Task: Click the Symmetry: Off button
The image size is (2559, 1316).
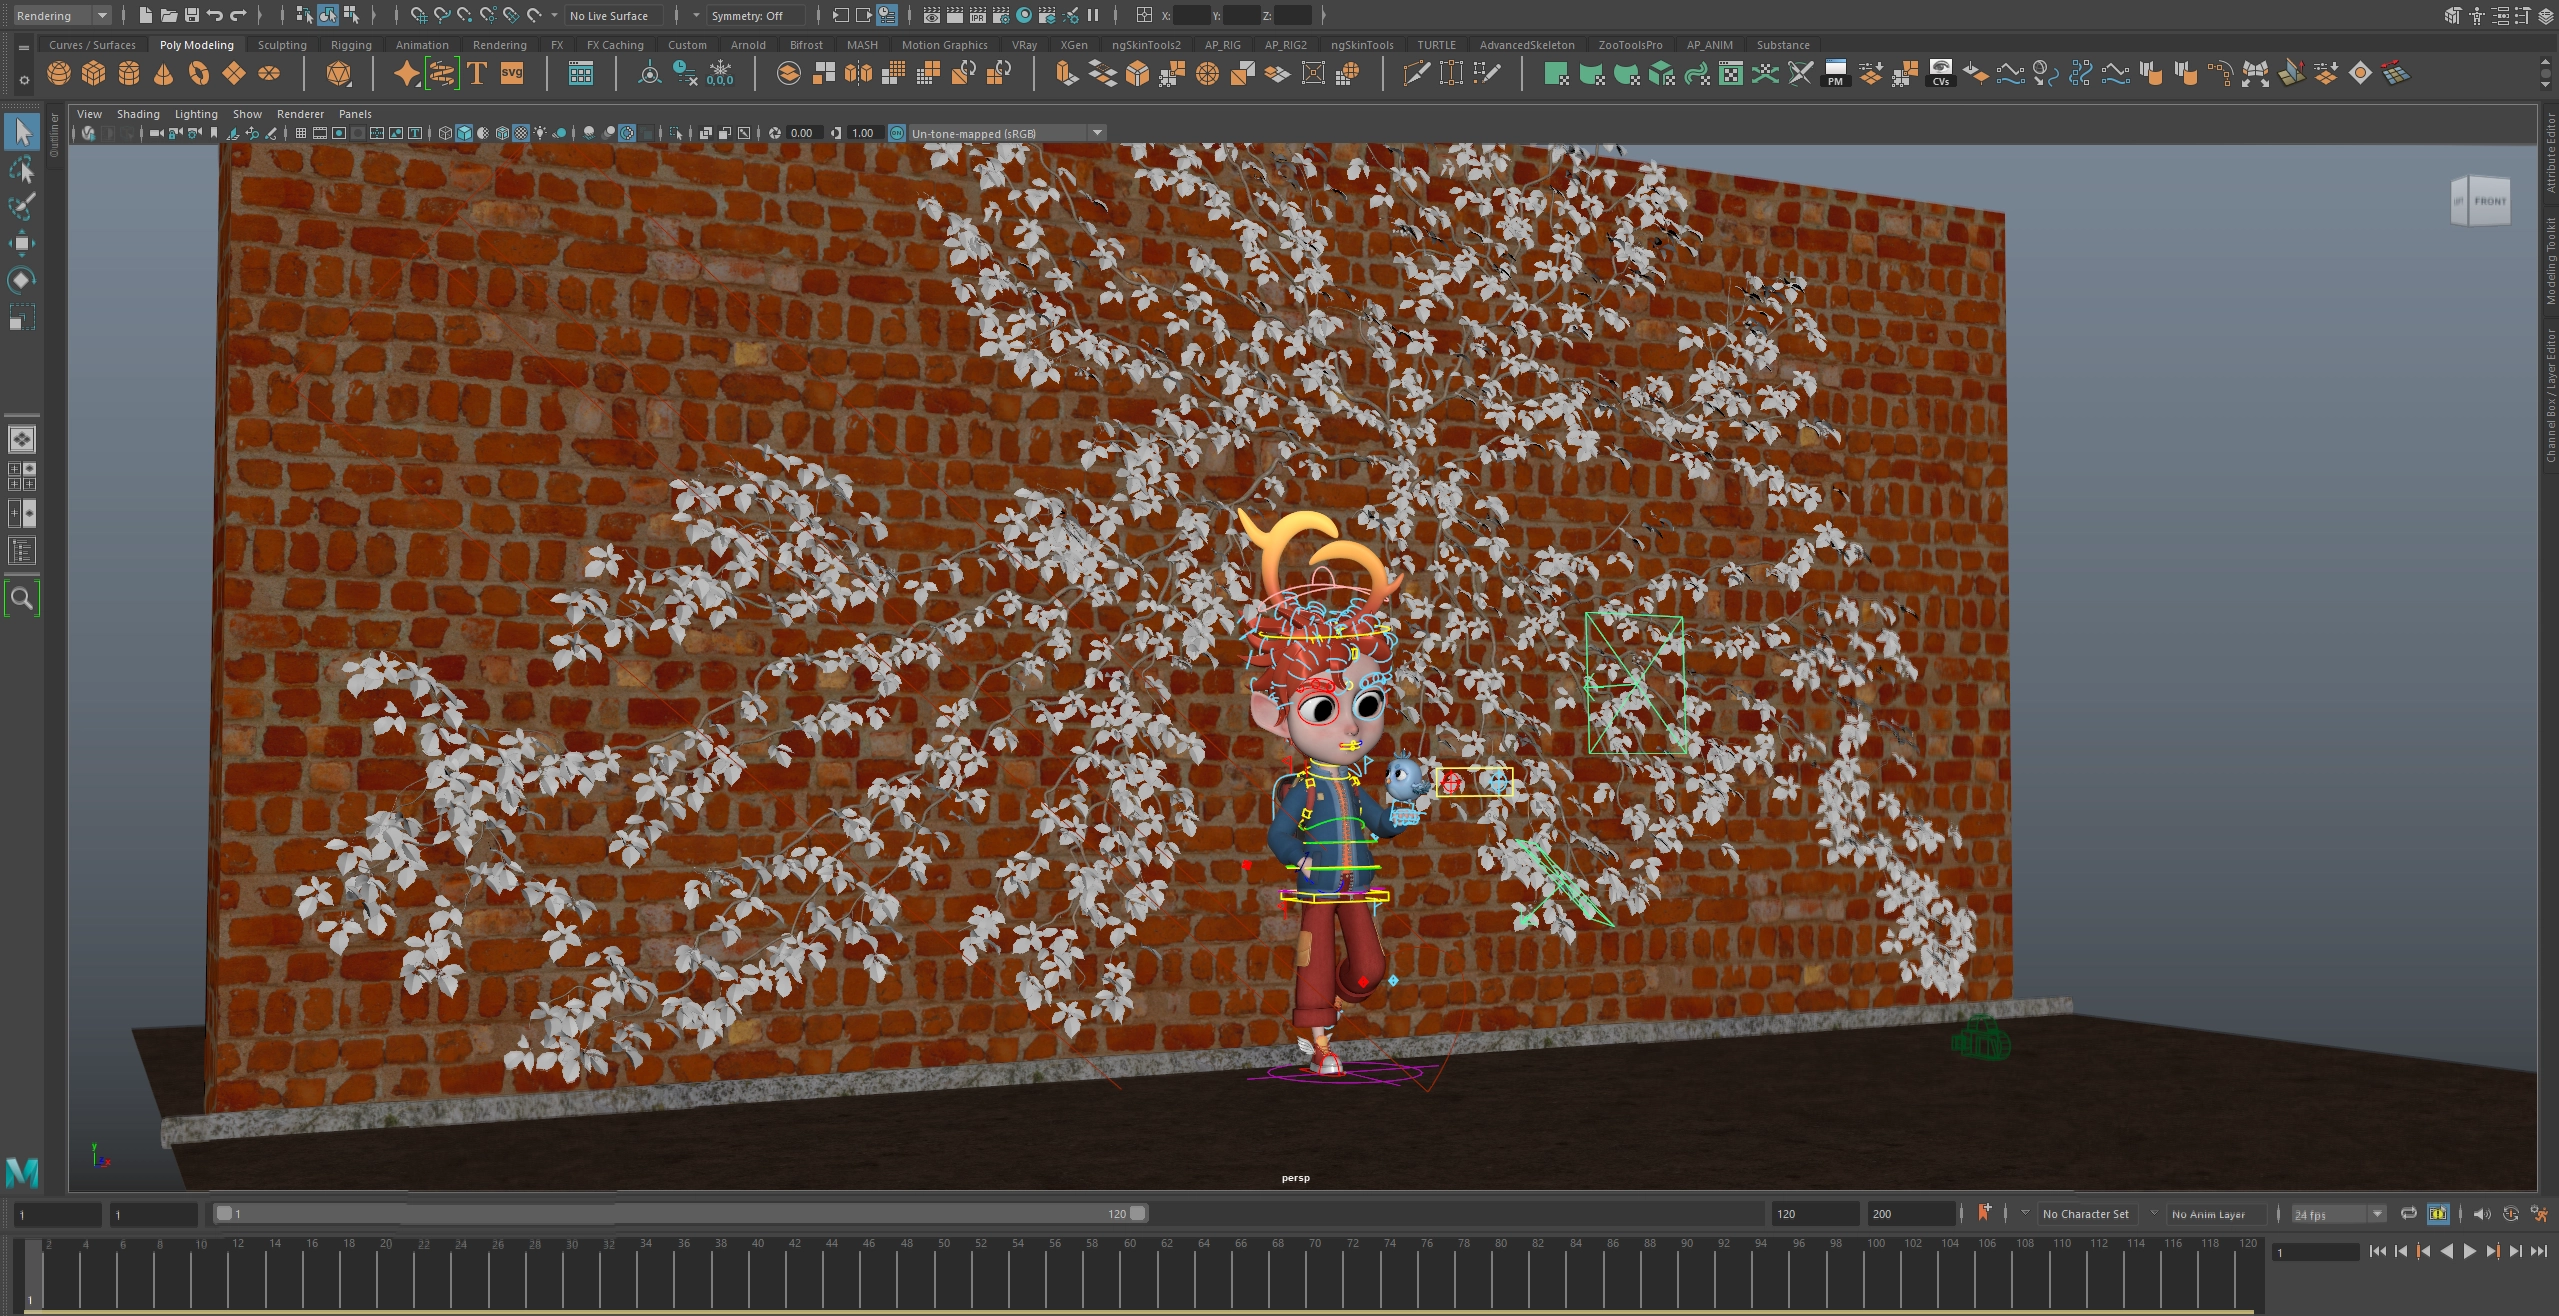Action: (x=747, y=15)
